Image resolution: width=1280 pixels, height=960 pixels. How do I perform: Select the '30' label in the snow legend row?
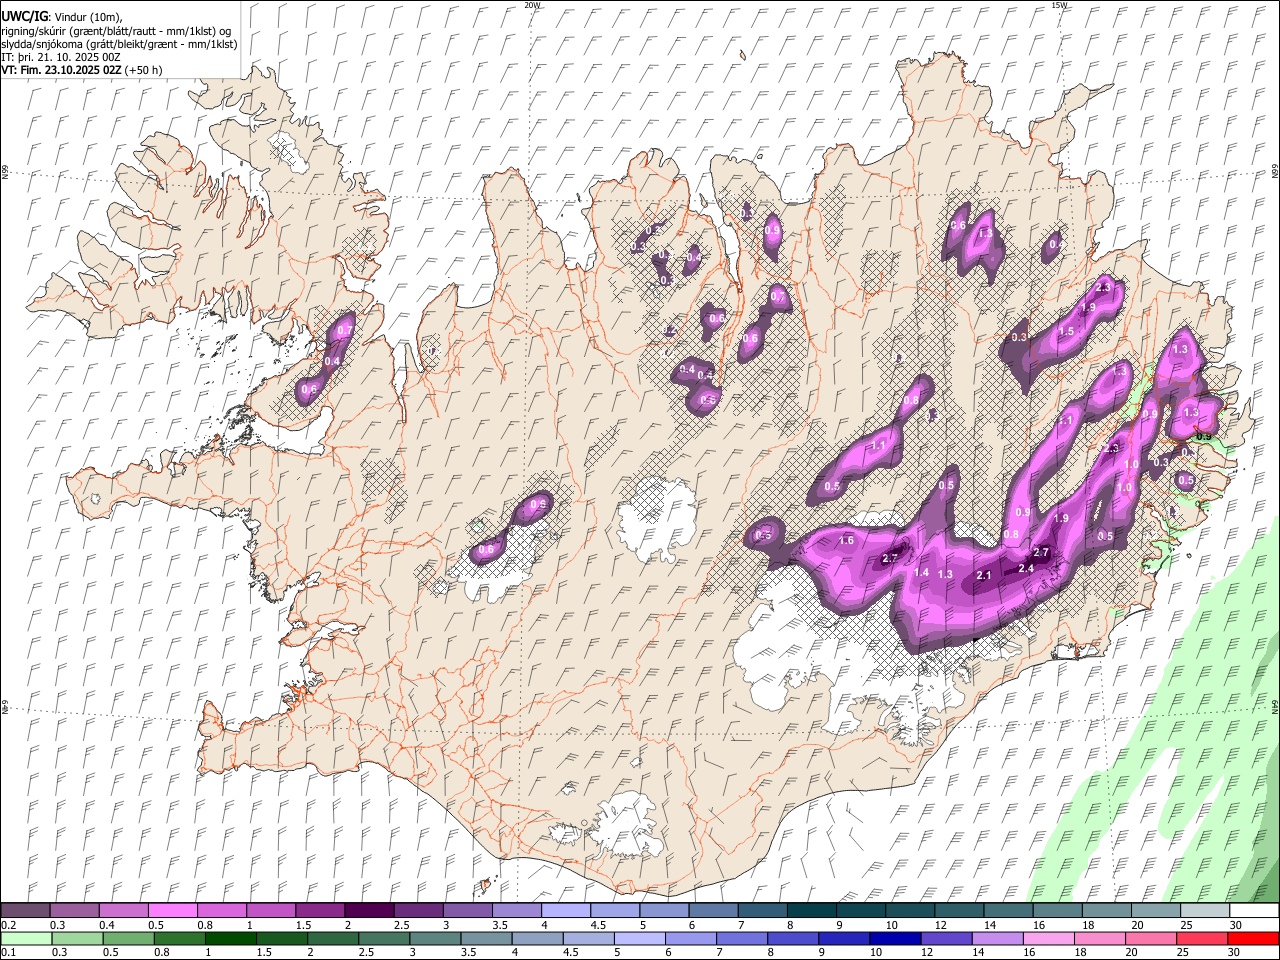[1235, 925]
